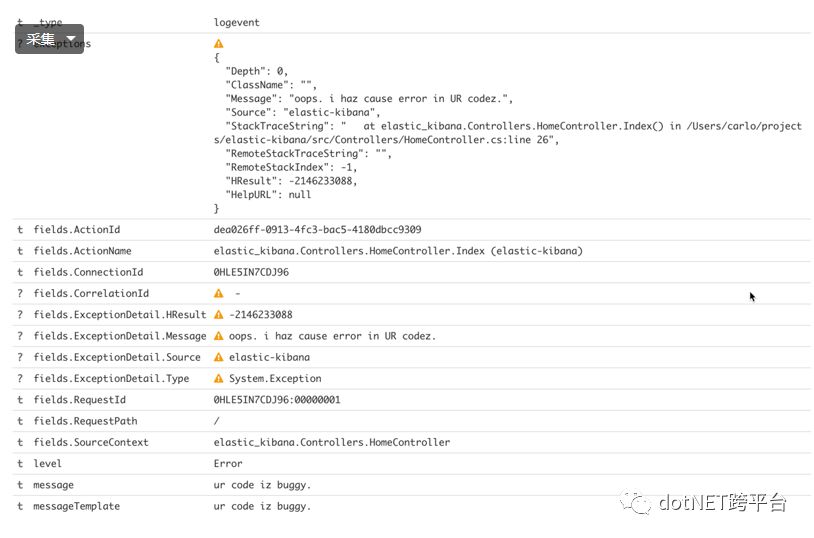Click warning icon beside elastic-kibana Source value
This screenshot has width=814, height=538.
click(x=219, y=357)
